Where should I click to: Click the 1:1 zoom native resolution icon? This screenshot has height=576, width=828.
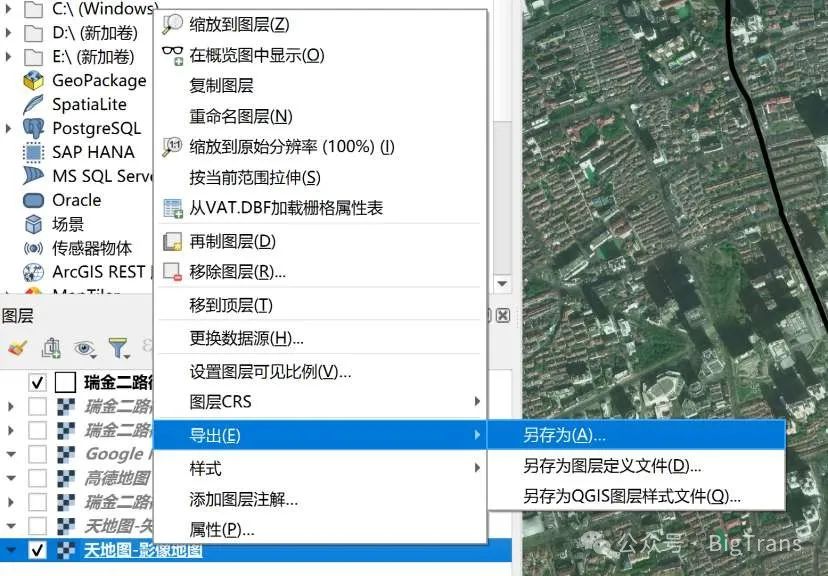[x=172, y=146]
